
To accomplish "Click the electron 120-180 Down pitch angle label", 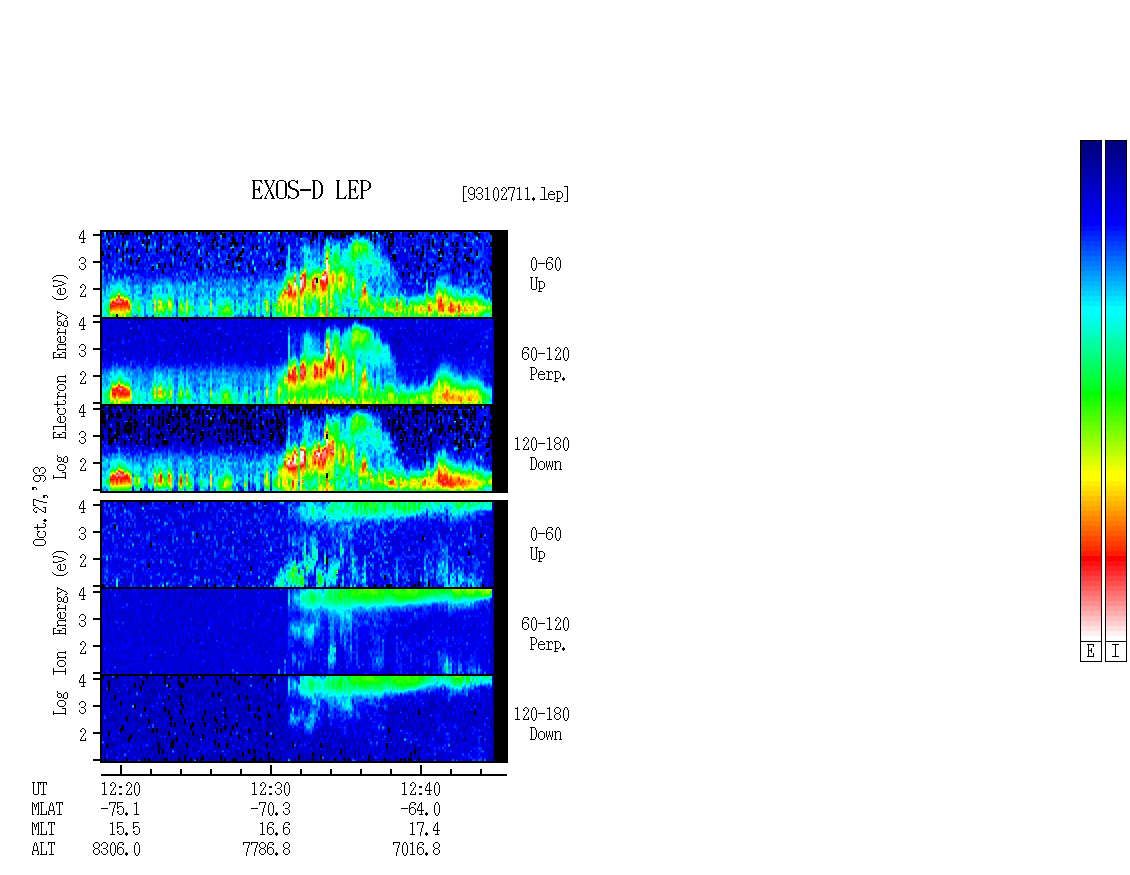I will point(541,454).
